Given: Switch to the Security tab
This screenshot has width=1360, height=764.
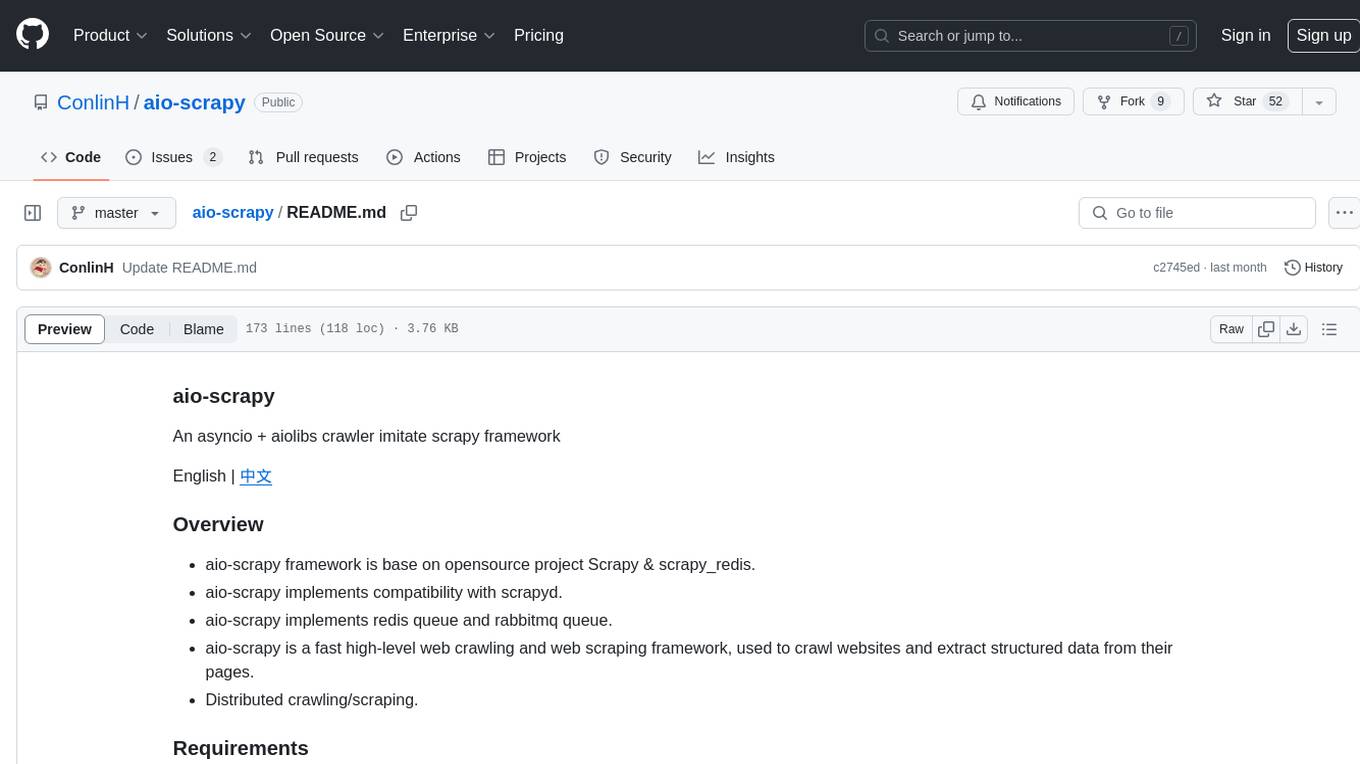Looking at the screenshot, I should point(632,157).
